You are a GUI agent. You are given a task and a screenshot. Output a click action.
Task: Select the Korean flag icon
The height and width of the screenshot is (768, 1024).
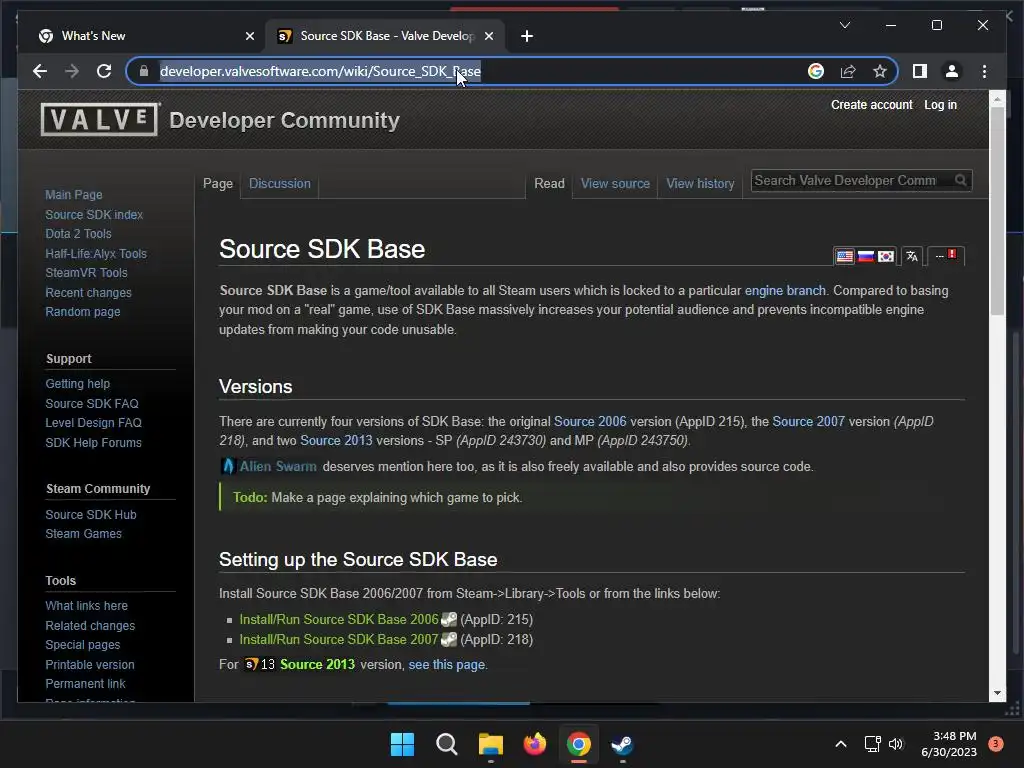click(886, 256)
